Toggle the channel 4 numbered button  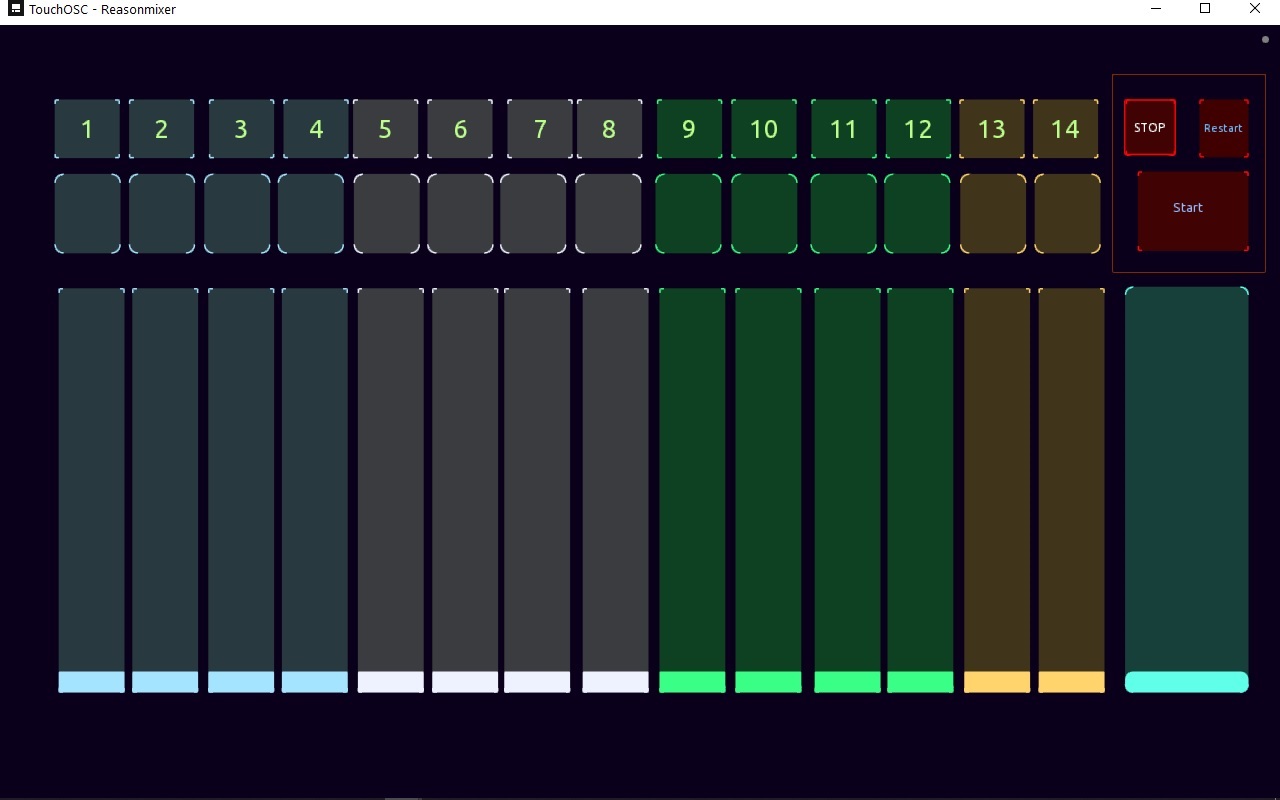[x=316, y=129]
